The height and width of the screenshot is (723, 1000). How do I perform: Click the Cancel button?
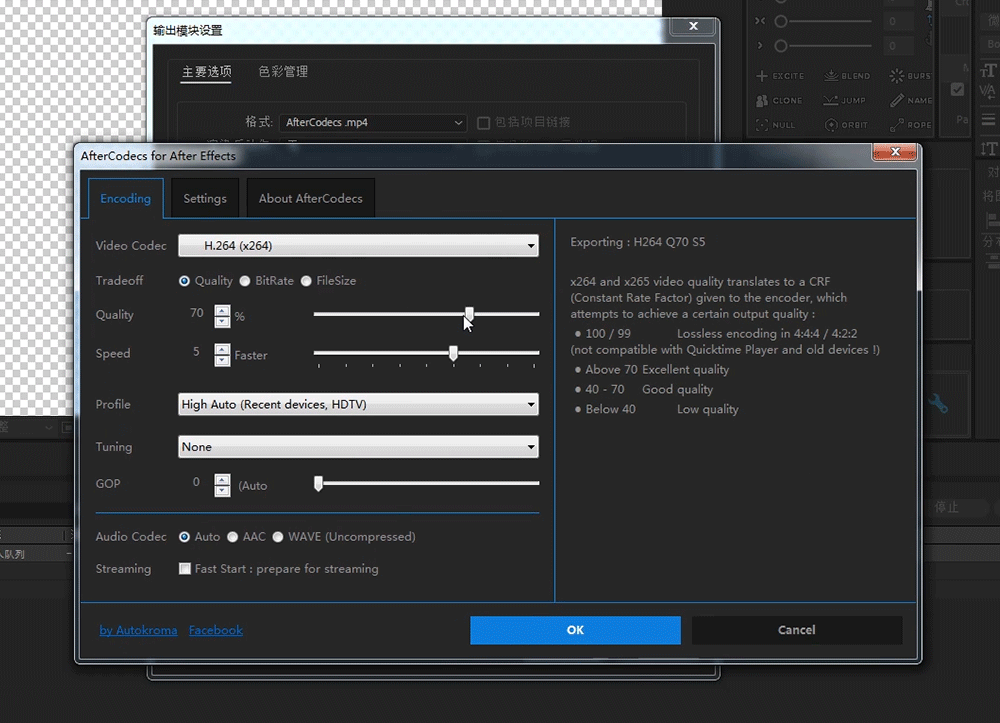click(797, 630)
